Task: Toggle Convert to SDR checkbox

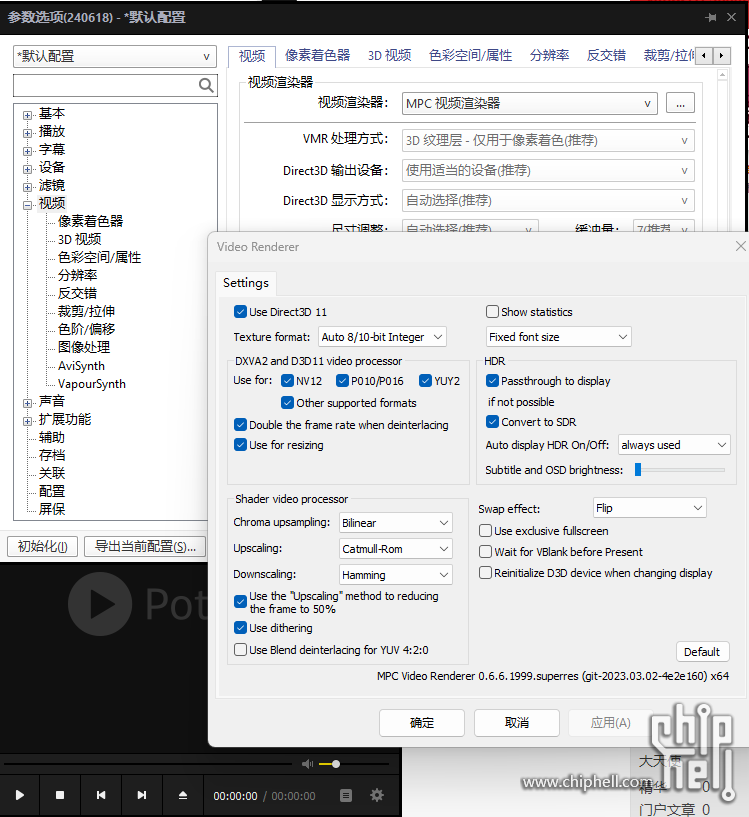Action: (x=492, y=421)
